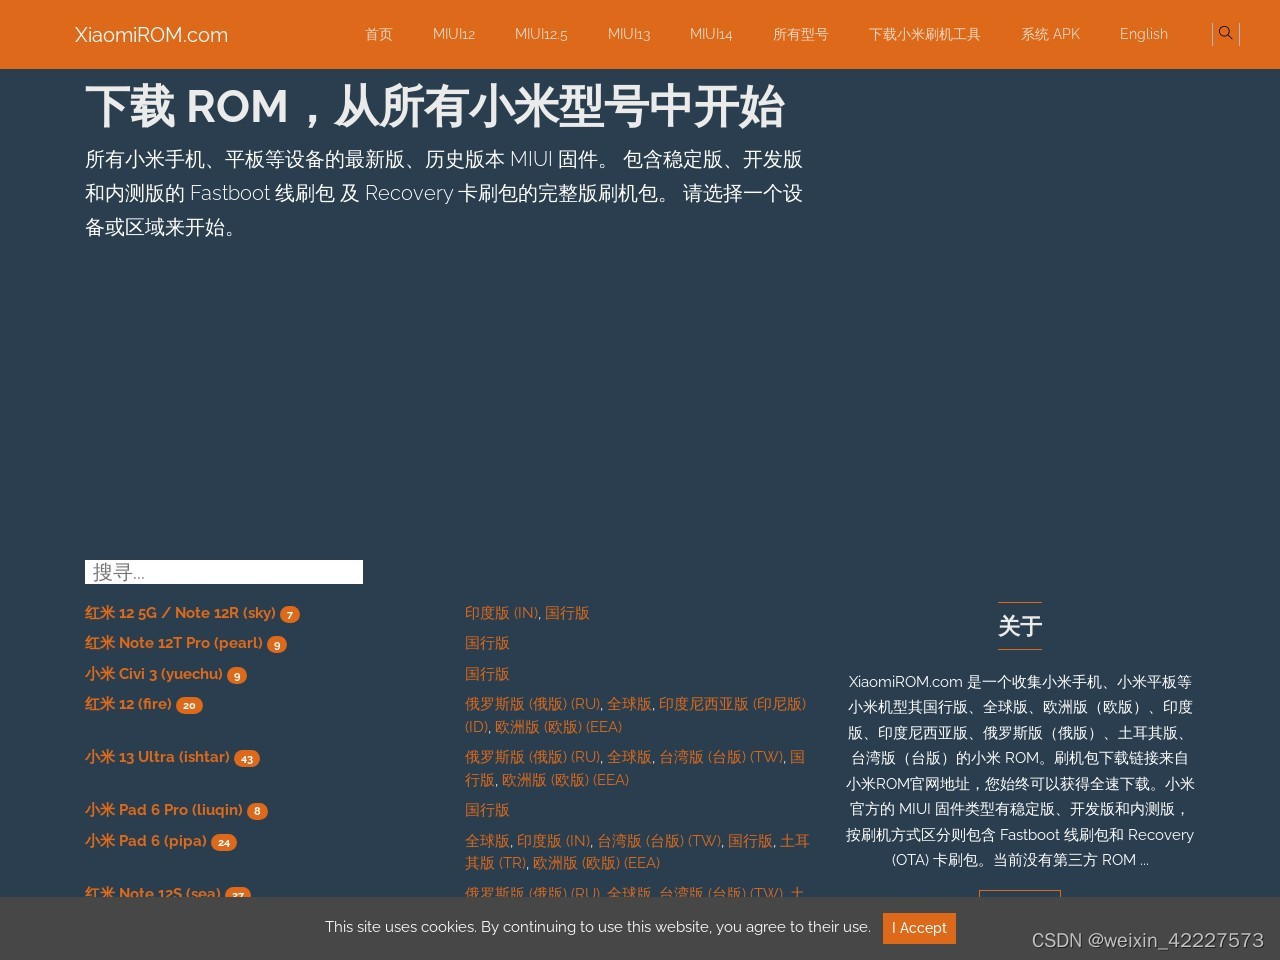Image resolution: width=1280 pixels, height=960 pixels.
Task: Open the MIUI12.5 menu item
Action: click(x=541, y=34)
